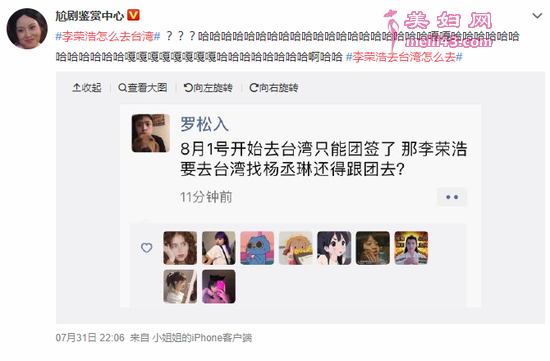Click the black-haired anime girl liker avatar
Viewport: 550px width, 361px height.
pyautogui.click(x=334, y=248)
